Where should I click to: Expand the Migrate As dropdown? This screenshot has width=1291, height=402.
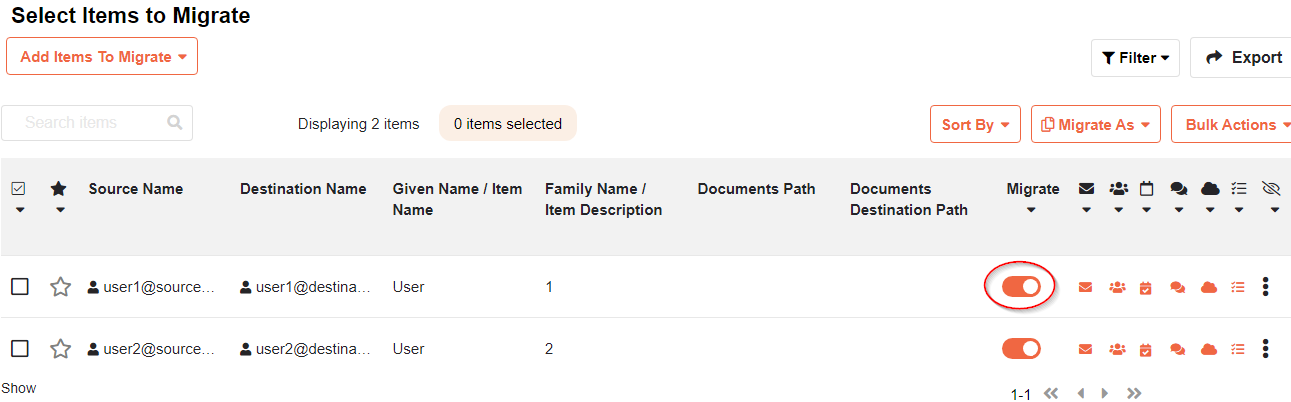(x=1095, y=125)
